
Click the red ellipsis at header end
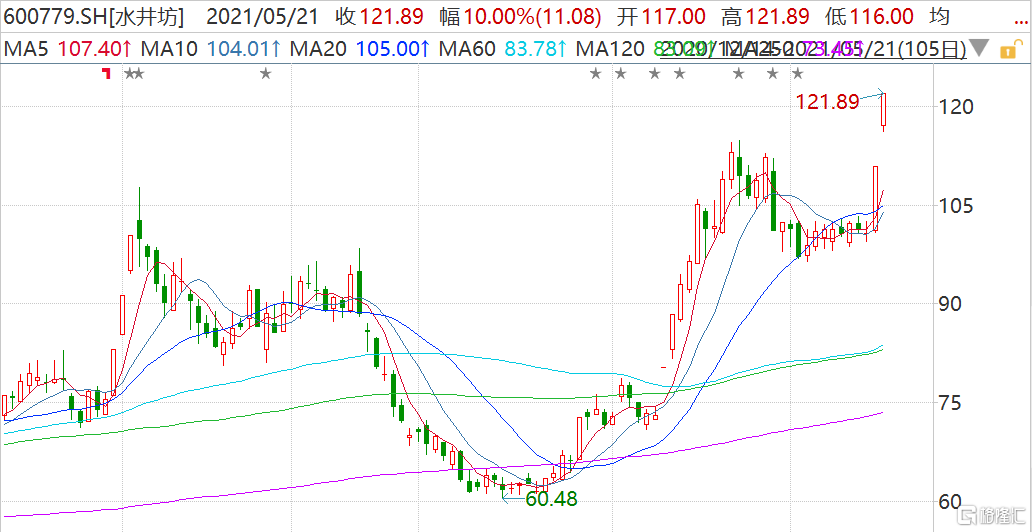(x=1019, y=23)
